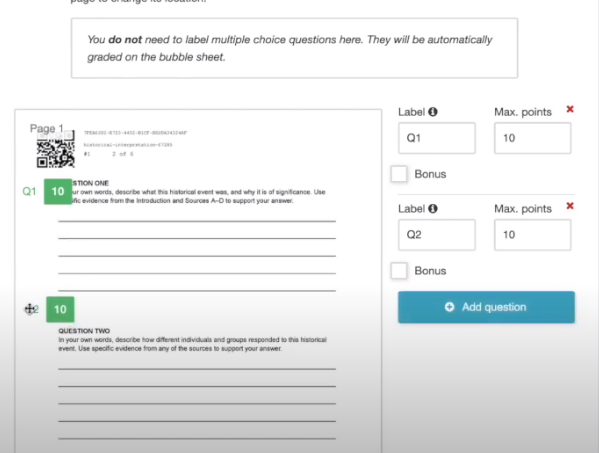Viewport: 599px width, 453px height.
Task: Click the Page 1 title label
Action: (47, 128)
